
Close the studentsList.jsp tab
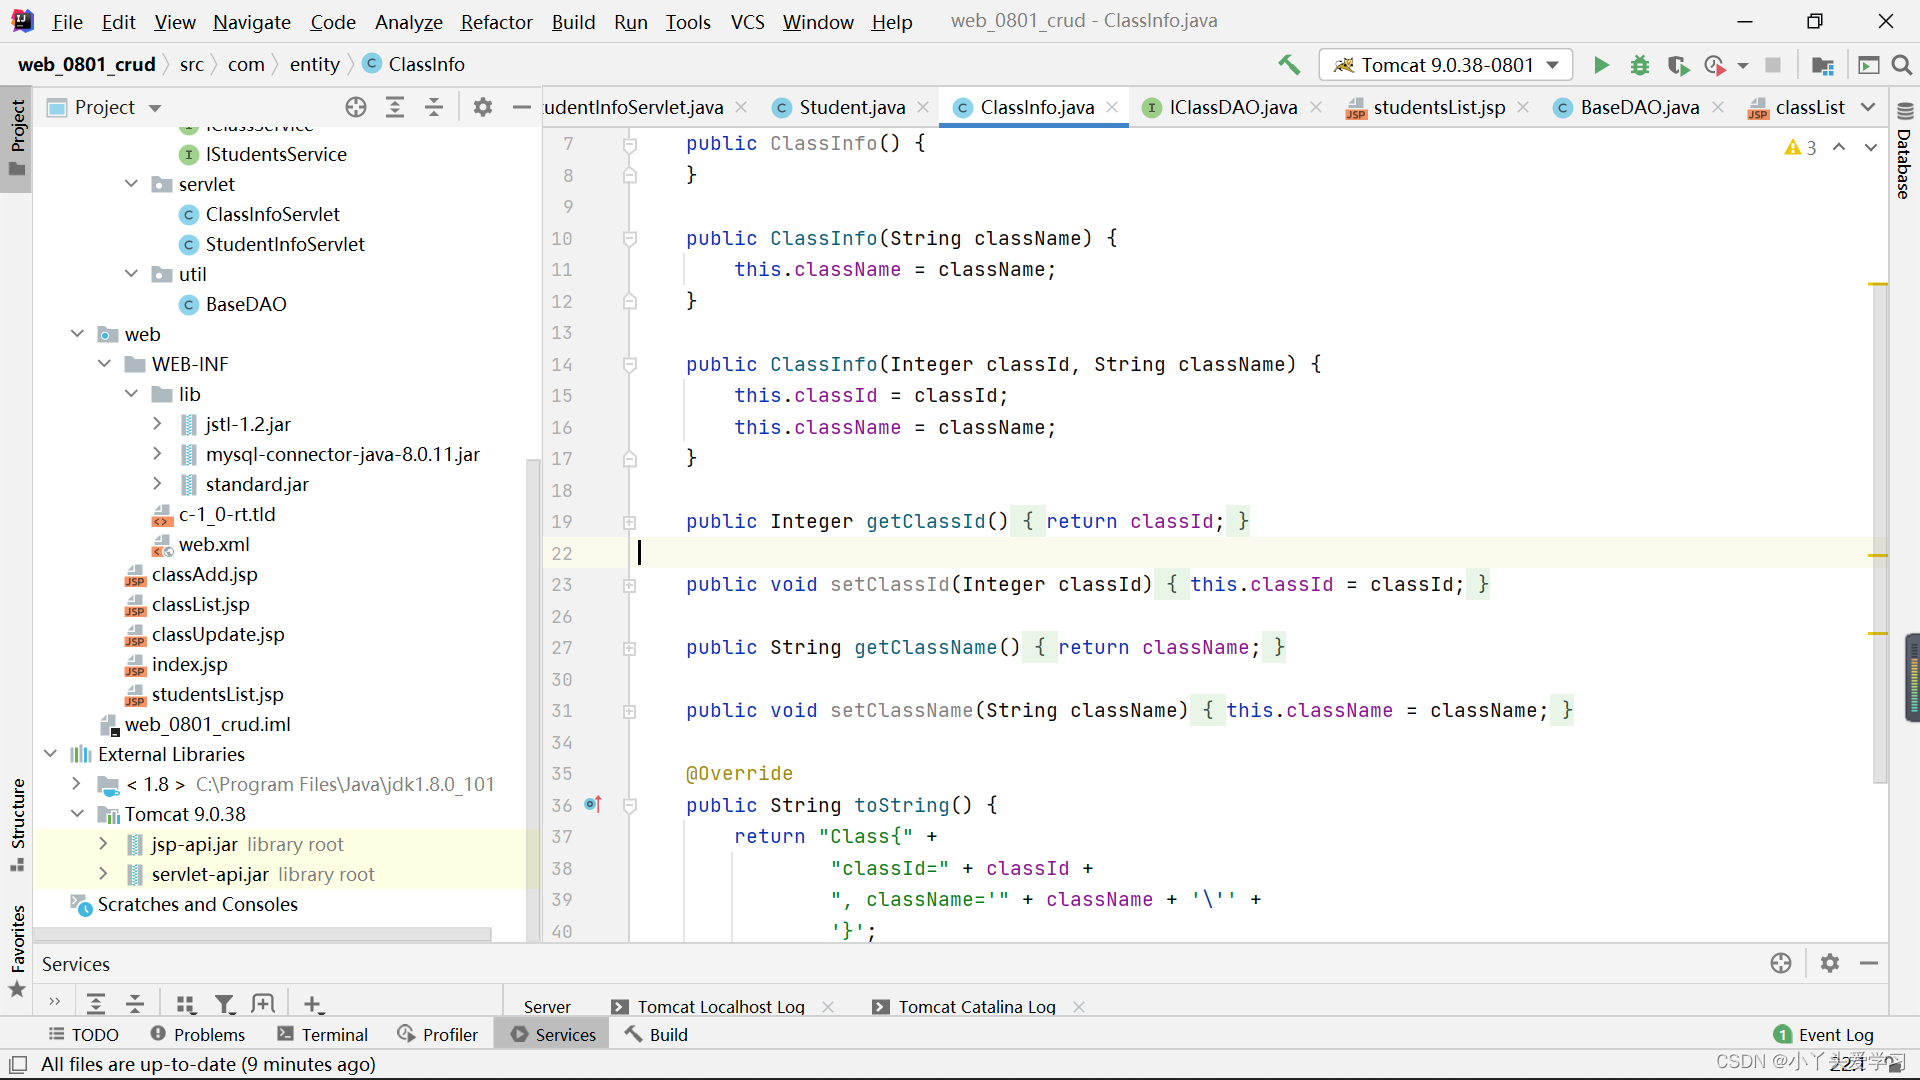click(x=1523, y=107)
